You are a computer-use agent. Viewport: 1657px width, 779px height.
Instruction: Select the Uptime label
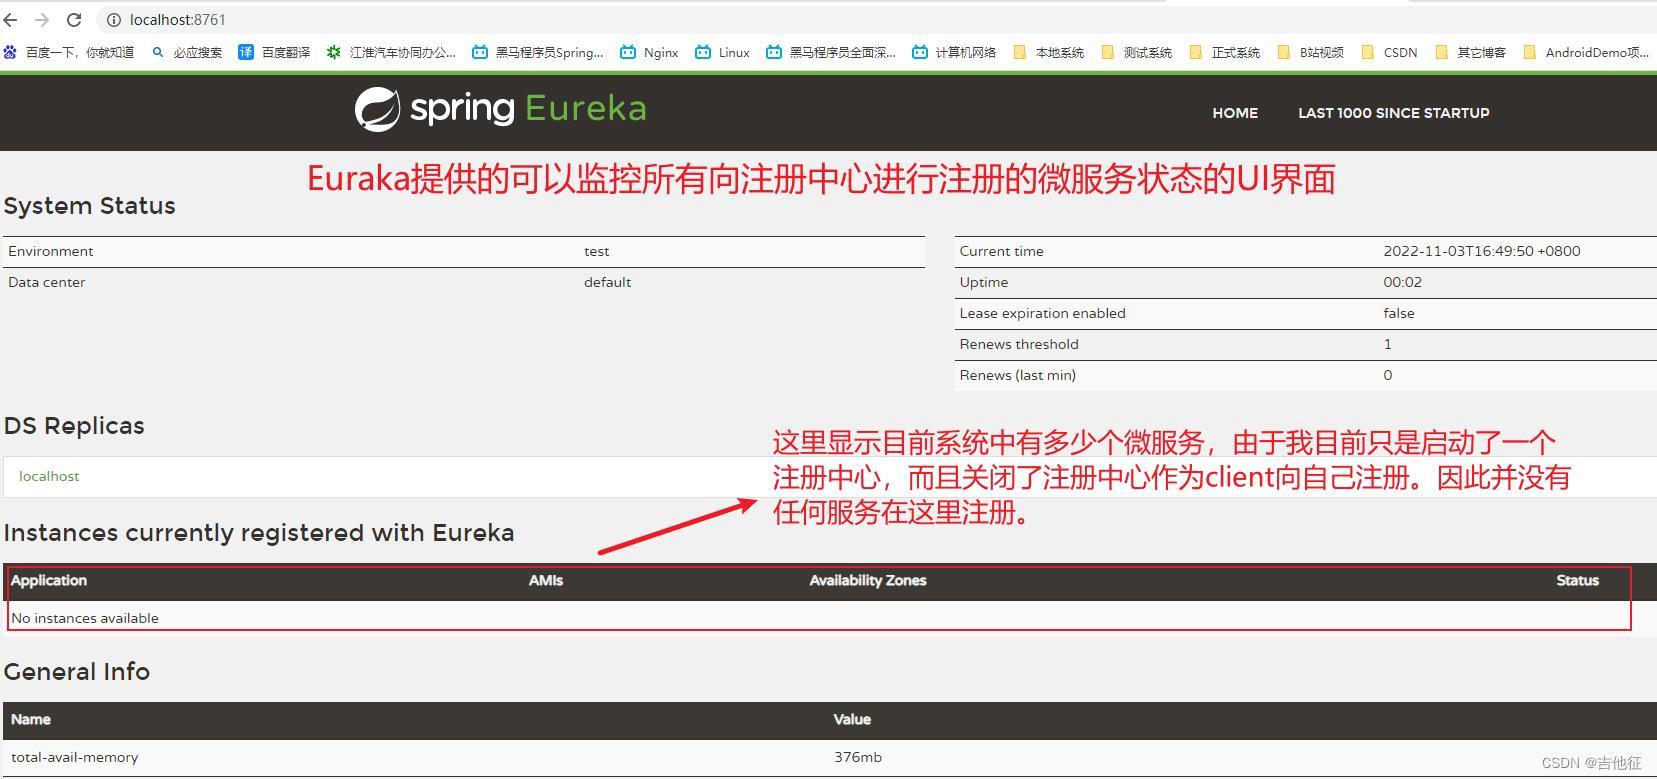(x=984, y=282)
